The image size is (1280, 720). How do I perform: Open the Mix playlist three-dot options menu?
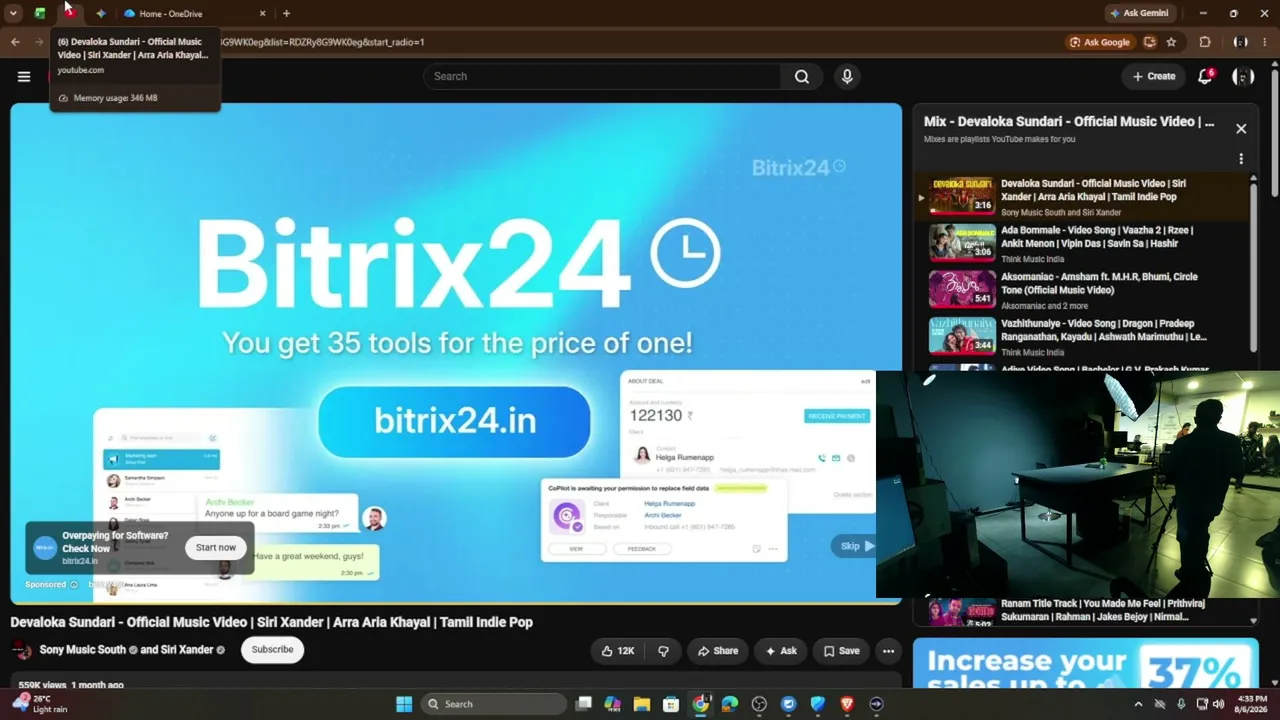coord(1241,159)
